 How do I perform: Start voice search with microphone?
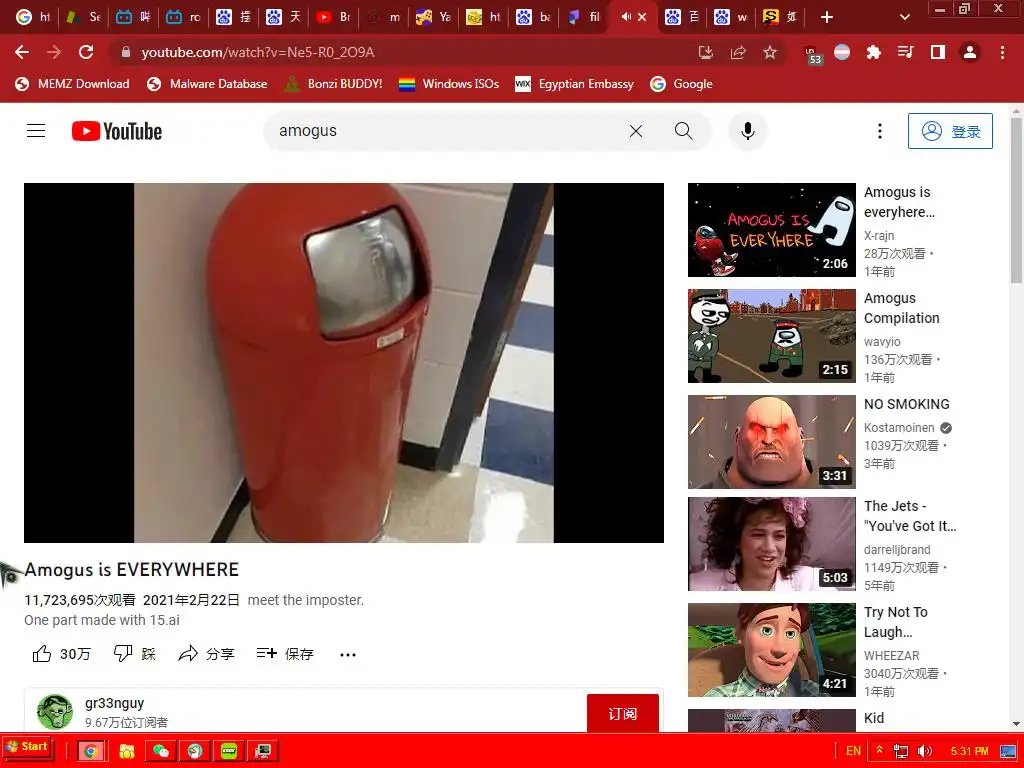pos(748,131)
